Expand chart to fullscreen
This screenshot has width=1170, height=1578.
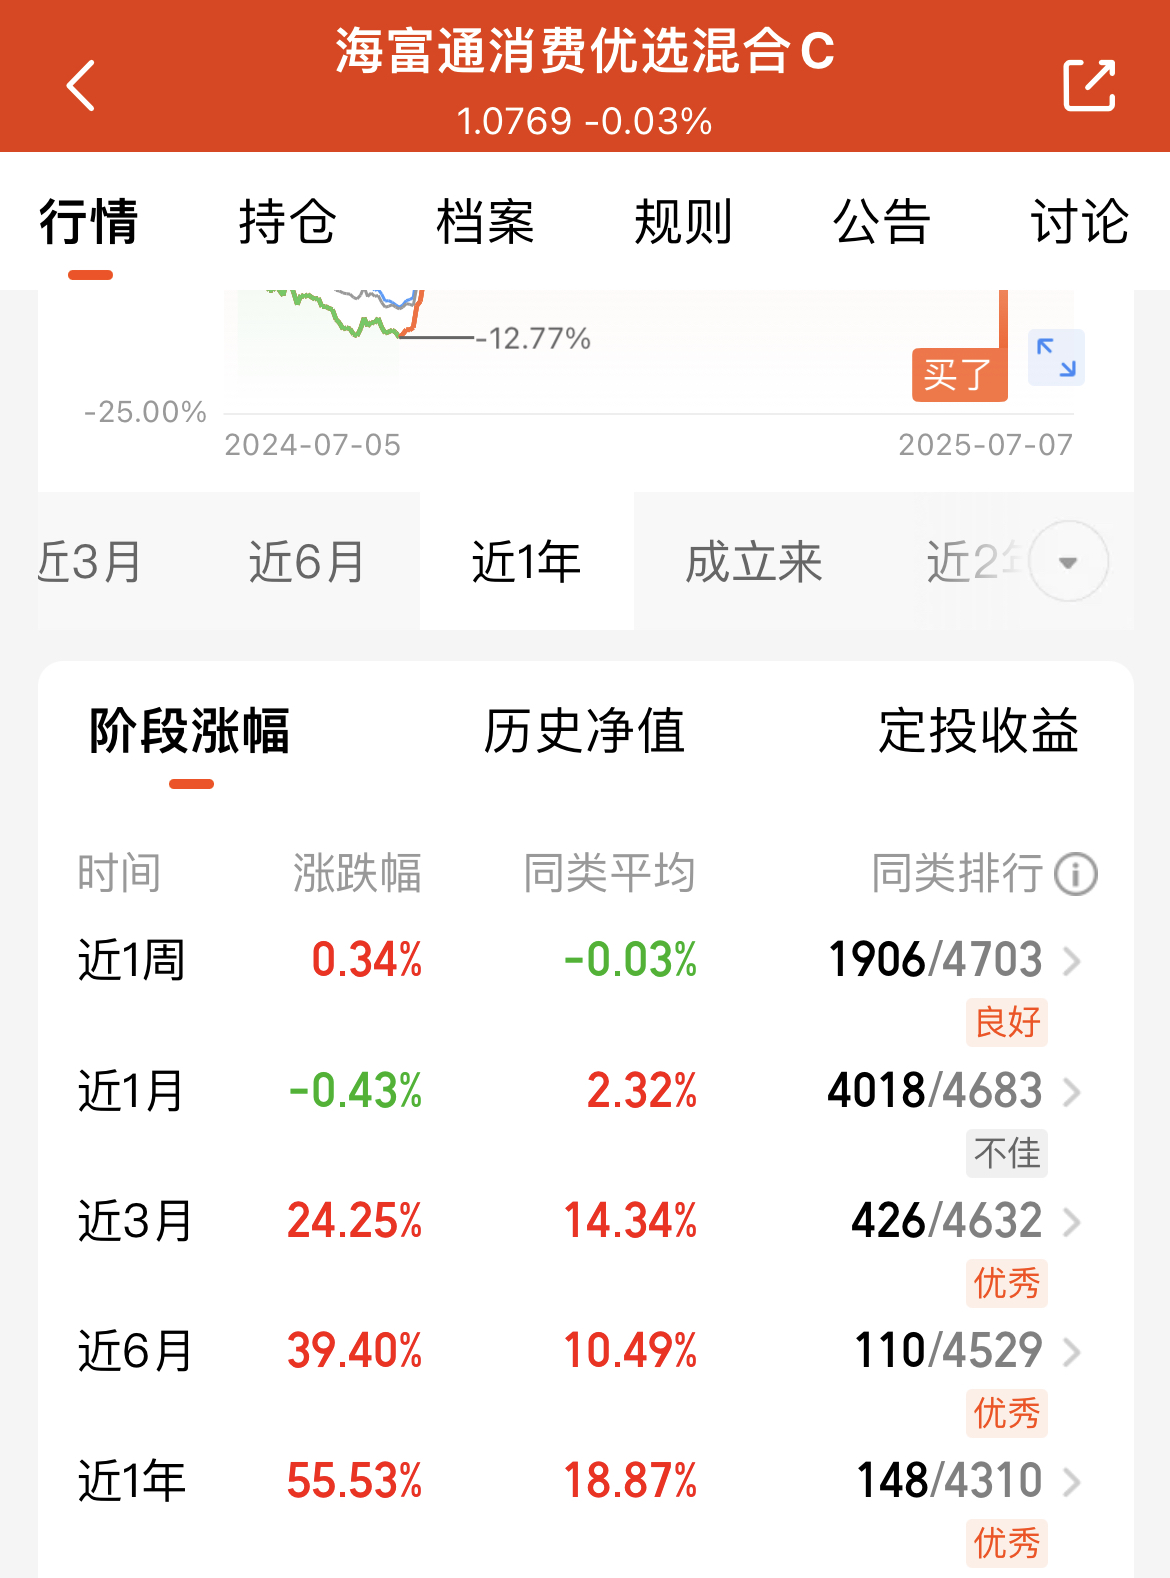[1056, 357]
